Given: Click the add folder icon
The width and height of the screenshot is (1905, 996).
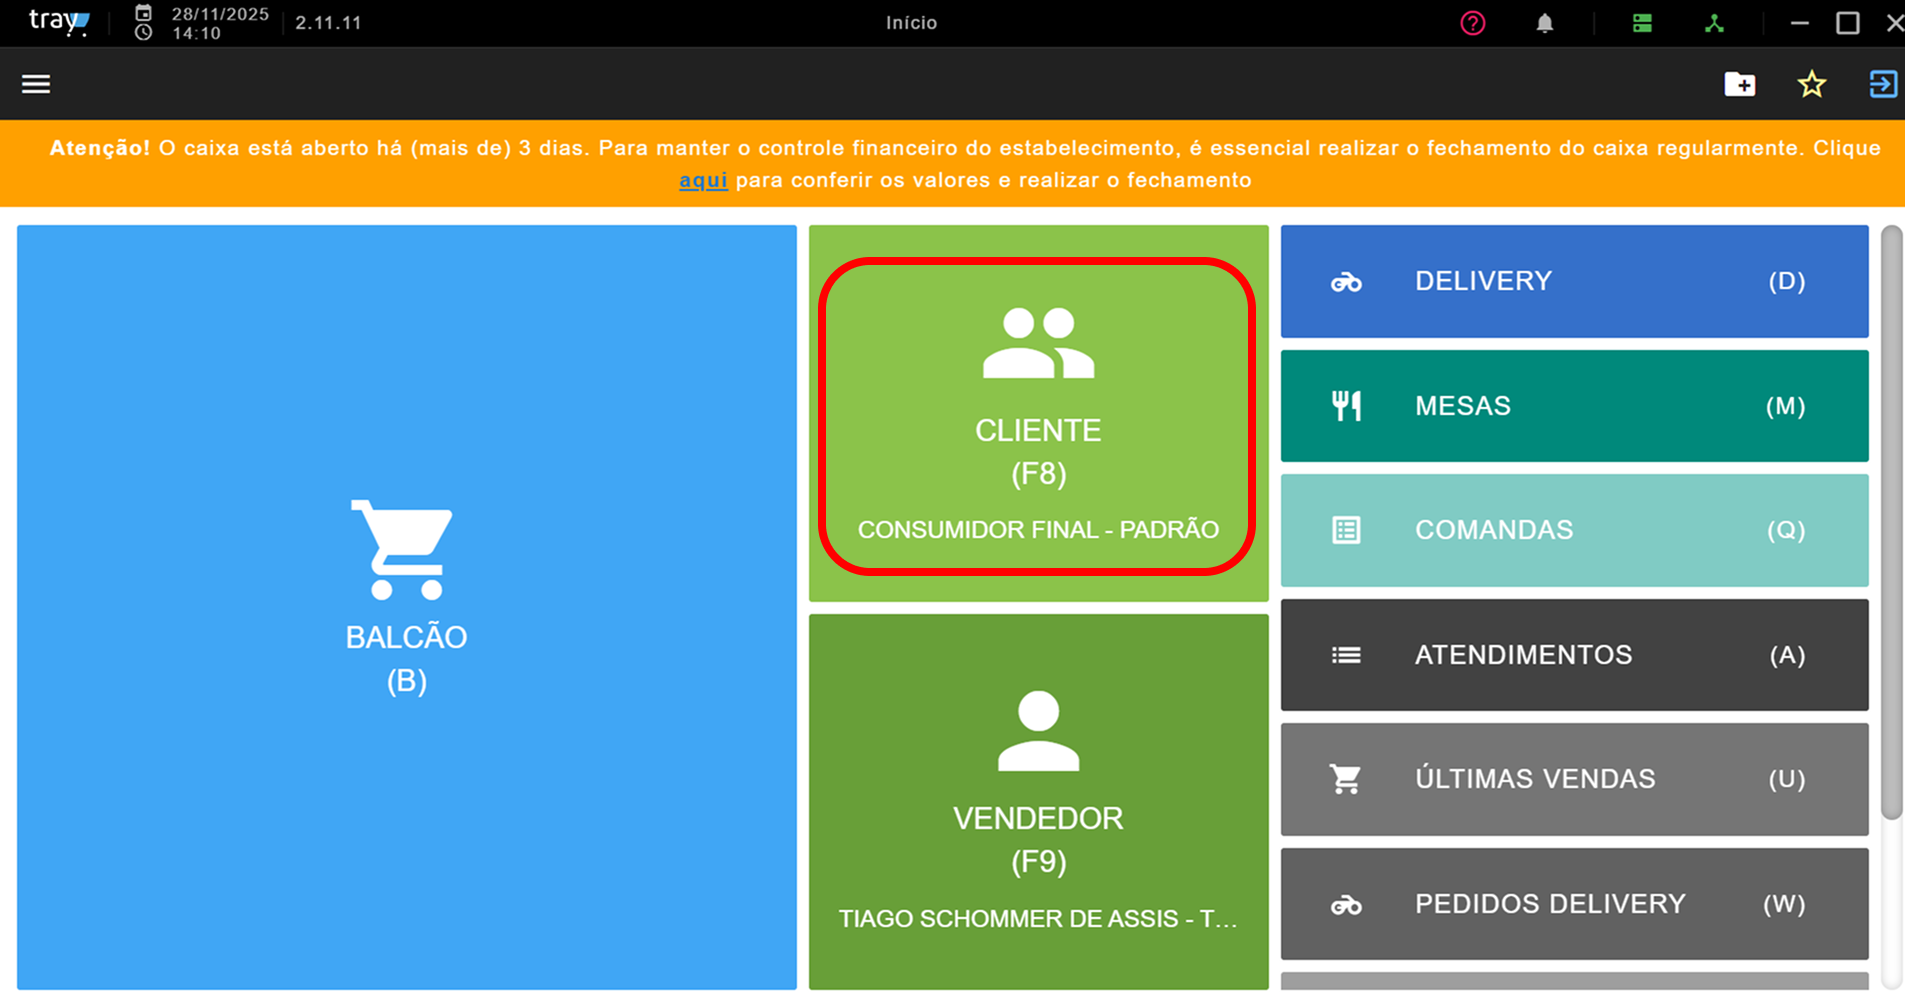Looking at the screenshot, I should tap(1740, 84).
